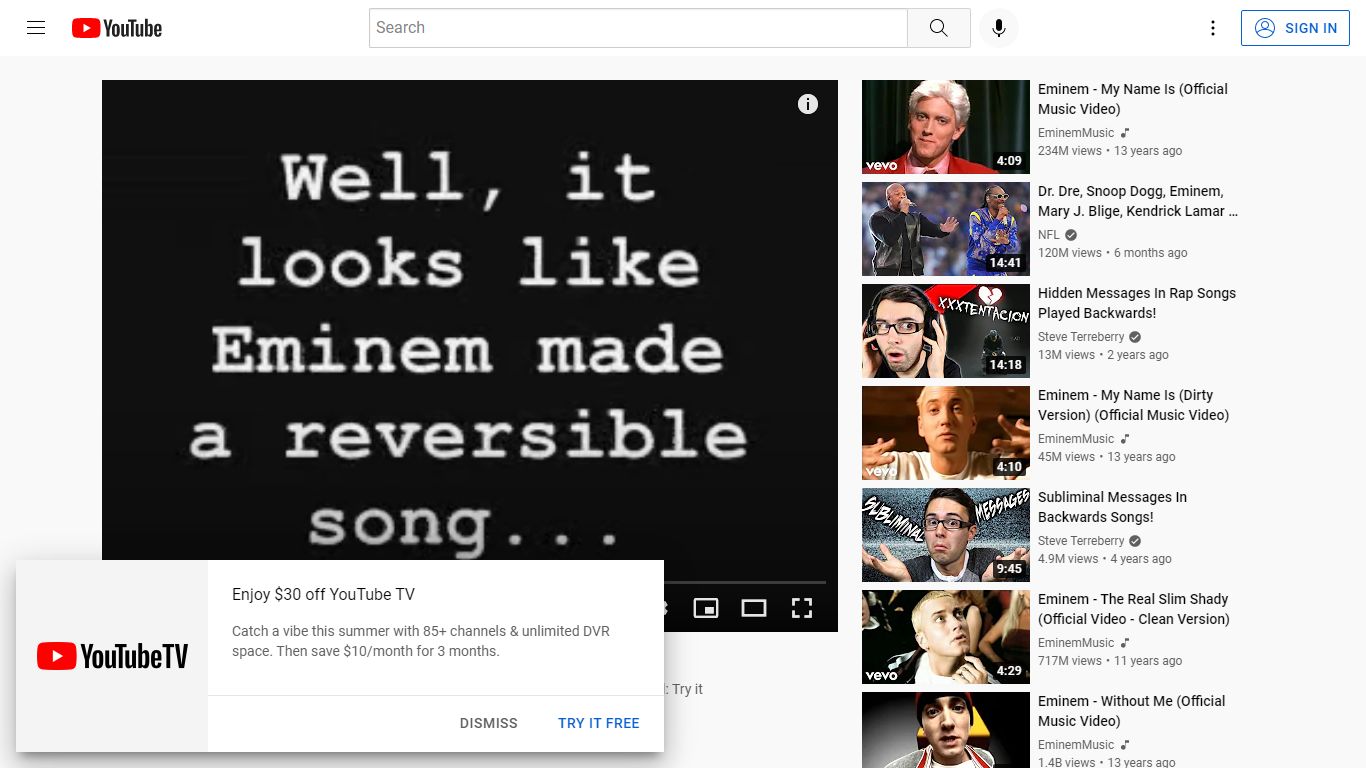Click title 'Eminem - My Name Is (Official Music Video)'
This screenshot has width=1366, height=768.
[x=1133, y=99]
